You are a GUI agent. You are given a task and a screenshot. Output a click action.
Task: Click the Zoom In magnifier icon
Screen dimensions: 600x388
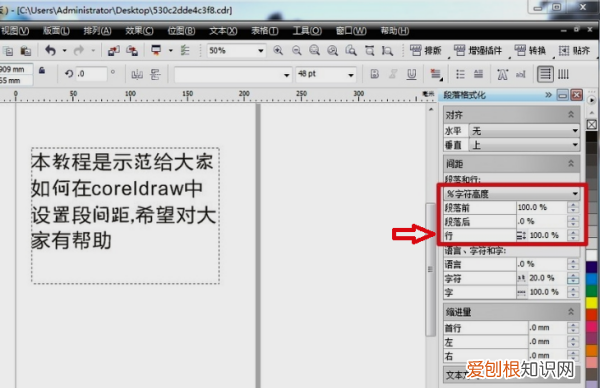(x=278, y=51)
